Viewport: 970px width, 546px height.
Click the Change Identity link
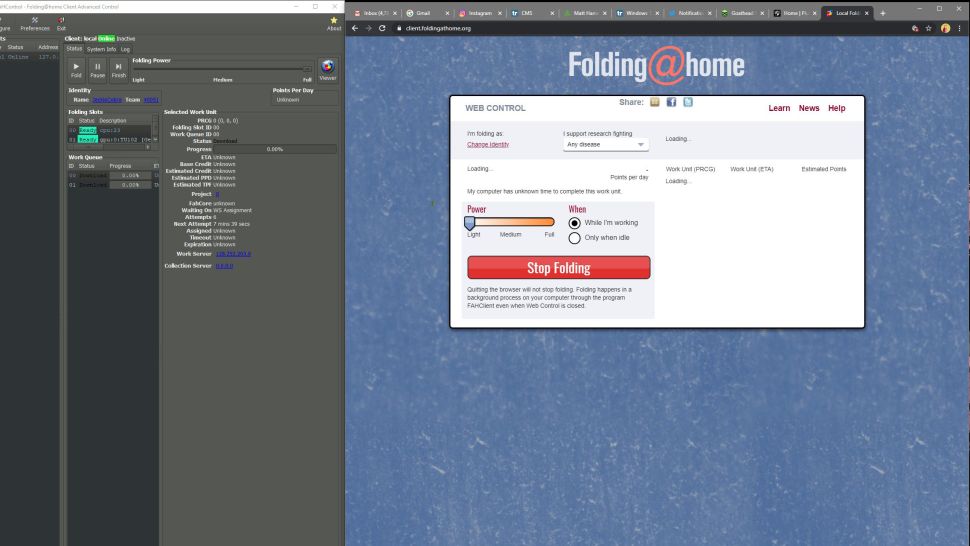pyautogui.click(x=488, y=145)
